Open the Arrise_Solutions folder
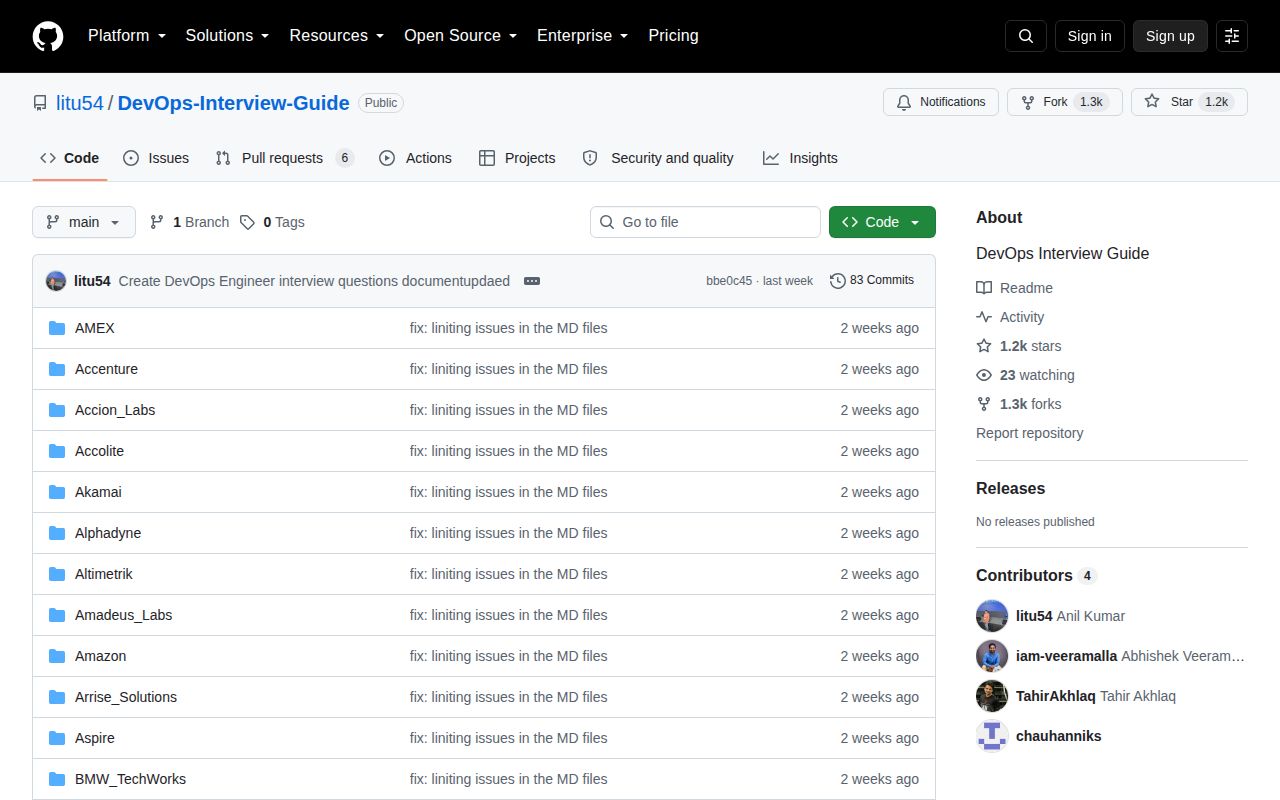 (126, 697)
